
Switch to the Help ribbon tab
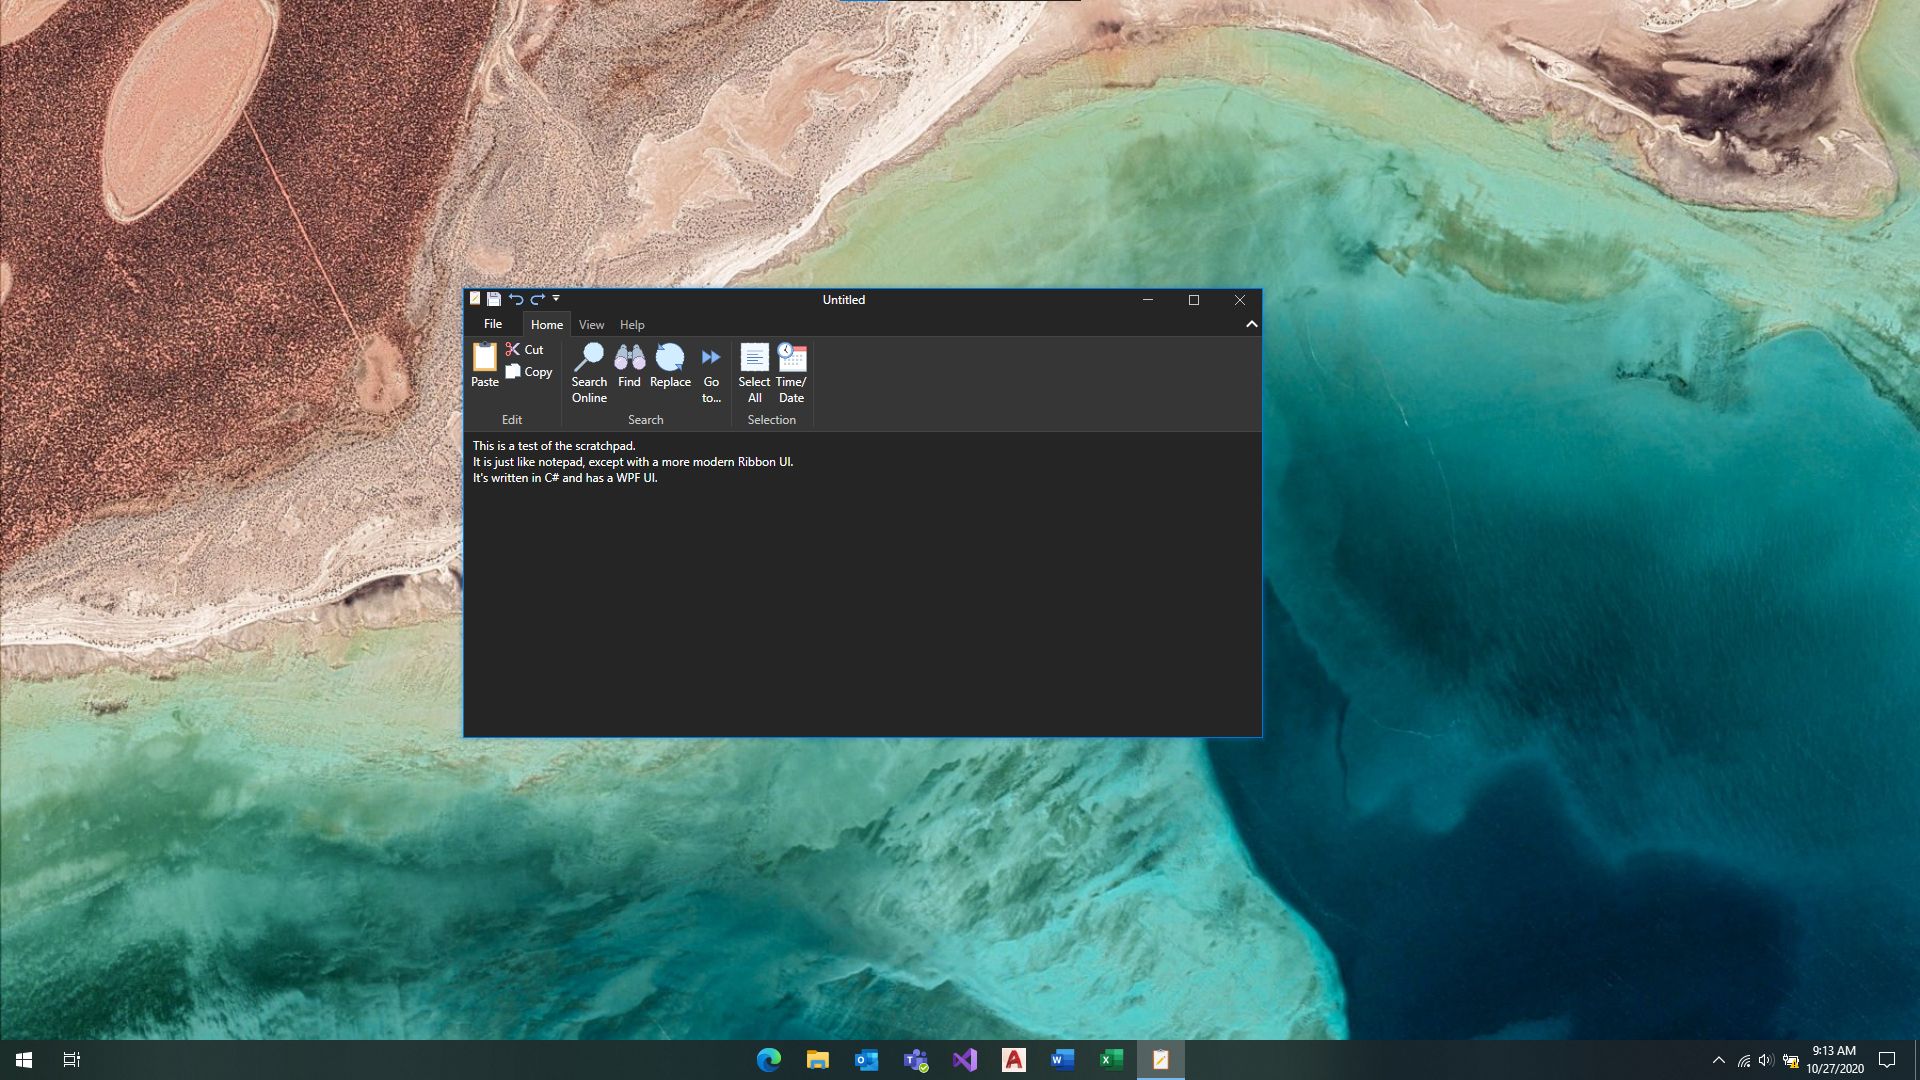coord(632,324)
